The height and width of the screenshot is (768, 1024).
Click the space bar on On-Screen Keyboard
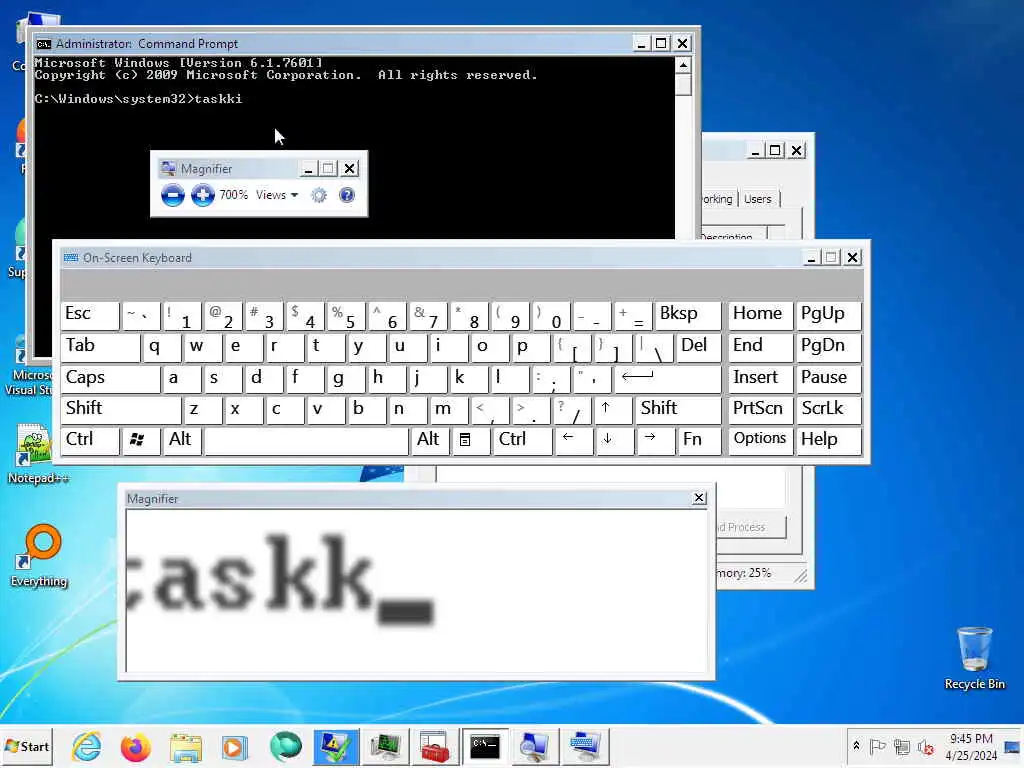click(x=306, y=440)
